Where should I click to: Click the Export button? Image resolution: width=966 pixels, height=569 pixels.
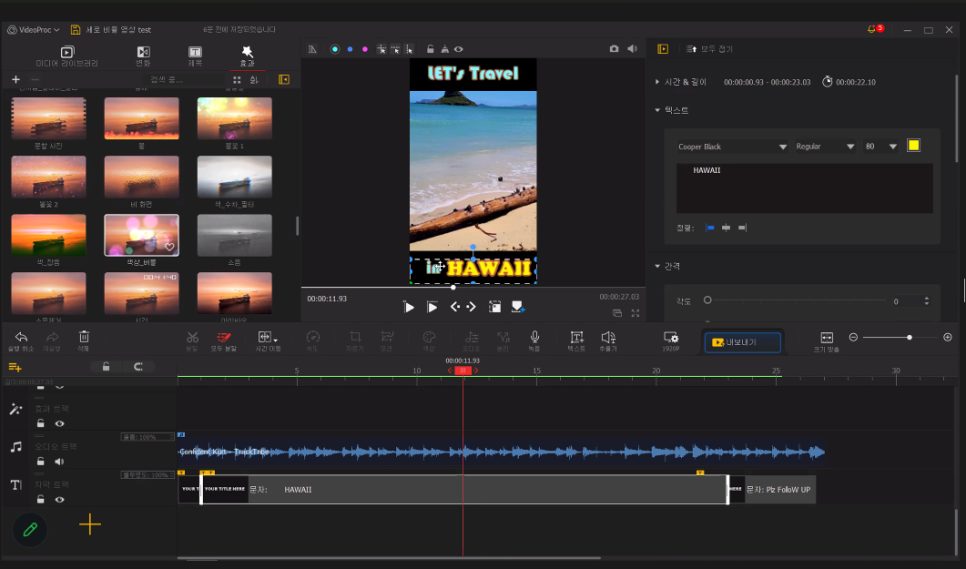[x=742, y=342]
